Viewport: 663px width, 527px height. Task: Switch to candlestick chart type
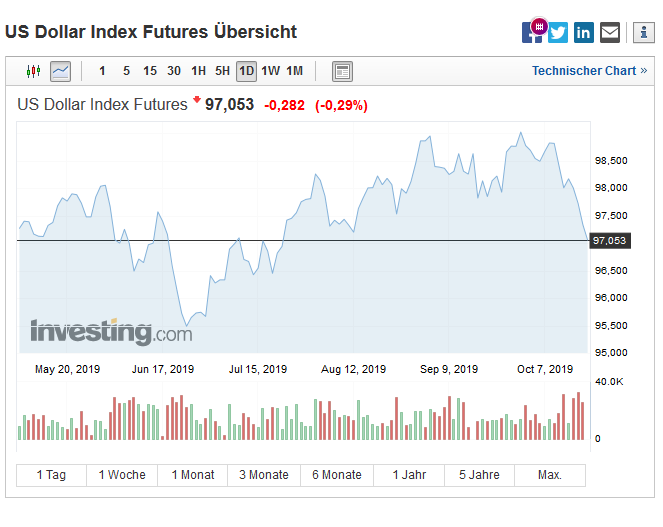coord(35,71)
